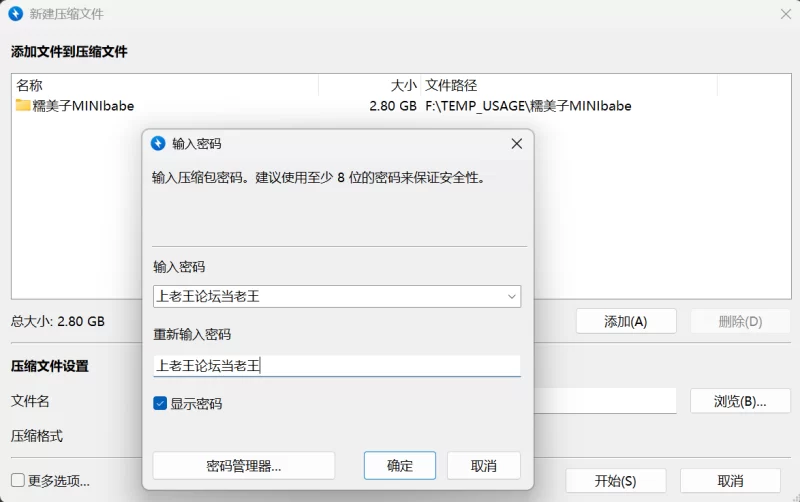800x502 pixels.
Task: Open the 密码管理器 button
Action: pos(243,466)
